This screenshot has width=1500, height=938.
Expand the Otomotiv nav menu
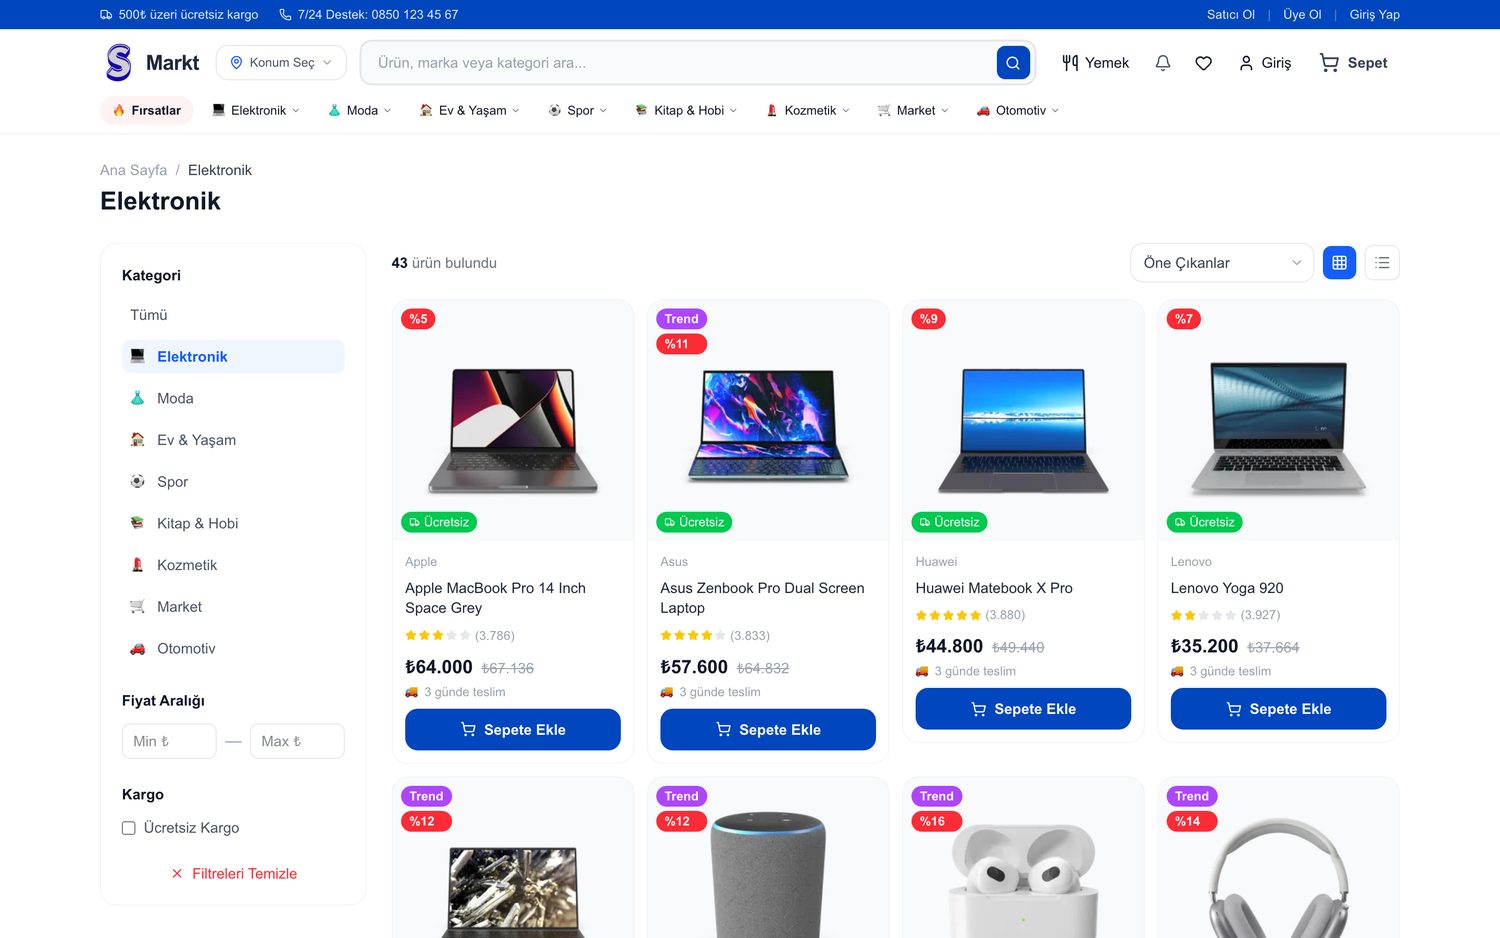[1017, 110]
